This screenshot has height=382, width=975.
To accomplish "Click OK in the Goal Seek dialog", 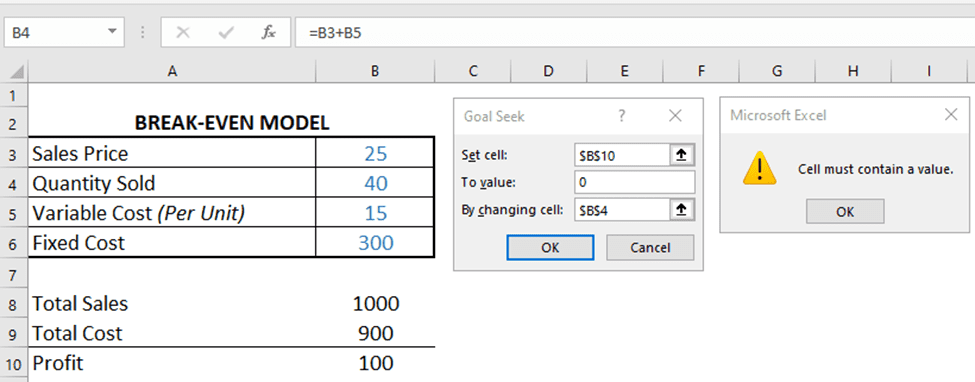I will 550,248.
